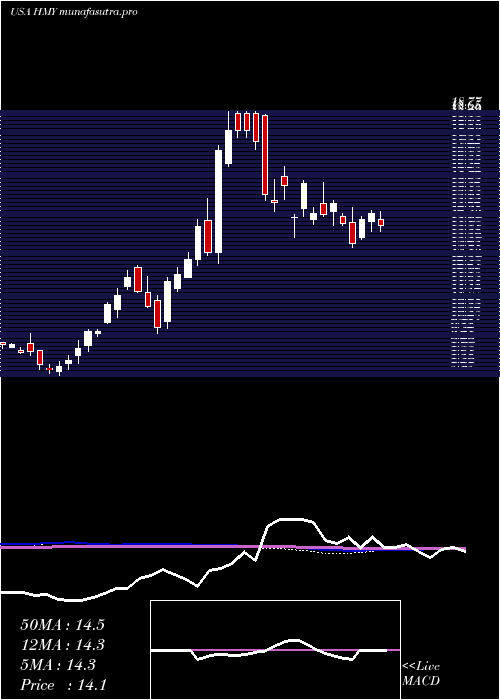This screenshot has height=700, width=500.
Task: Click the peak of the white indicator line
Action: point(290,519)
